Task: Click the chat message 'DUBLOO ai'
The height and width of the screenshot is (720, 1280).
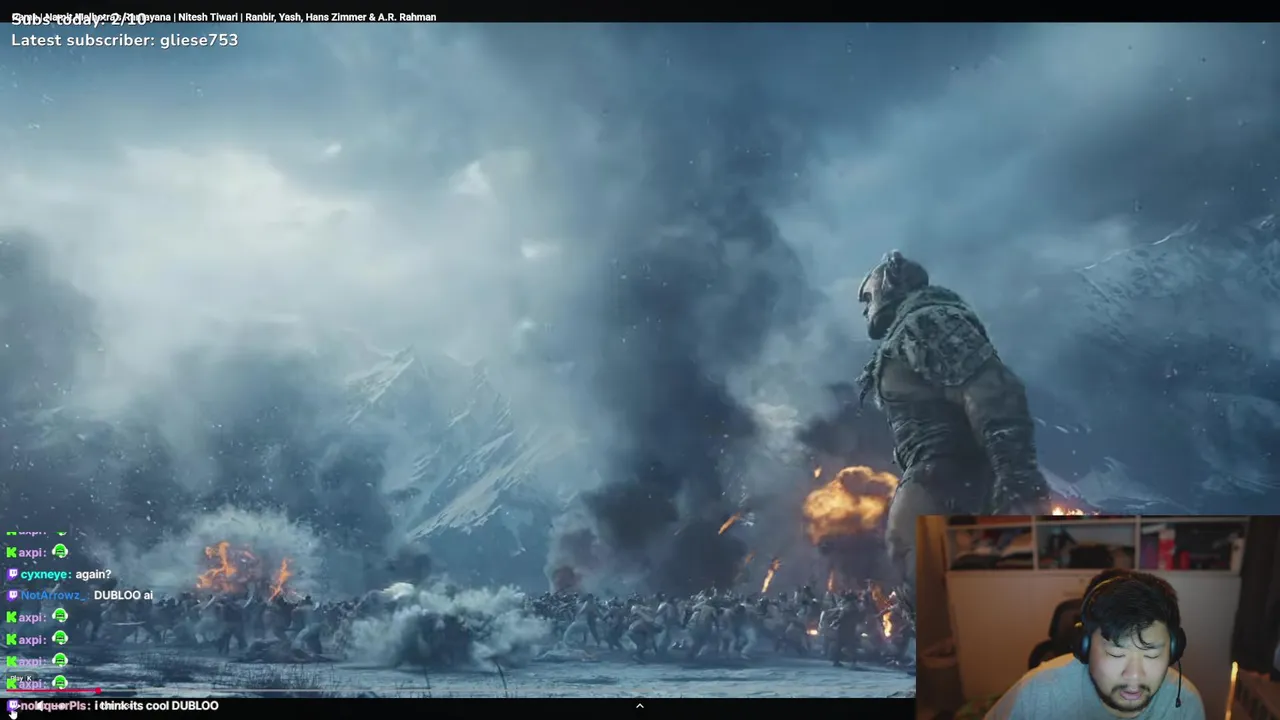Action: click(x=123, y=595)
